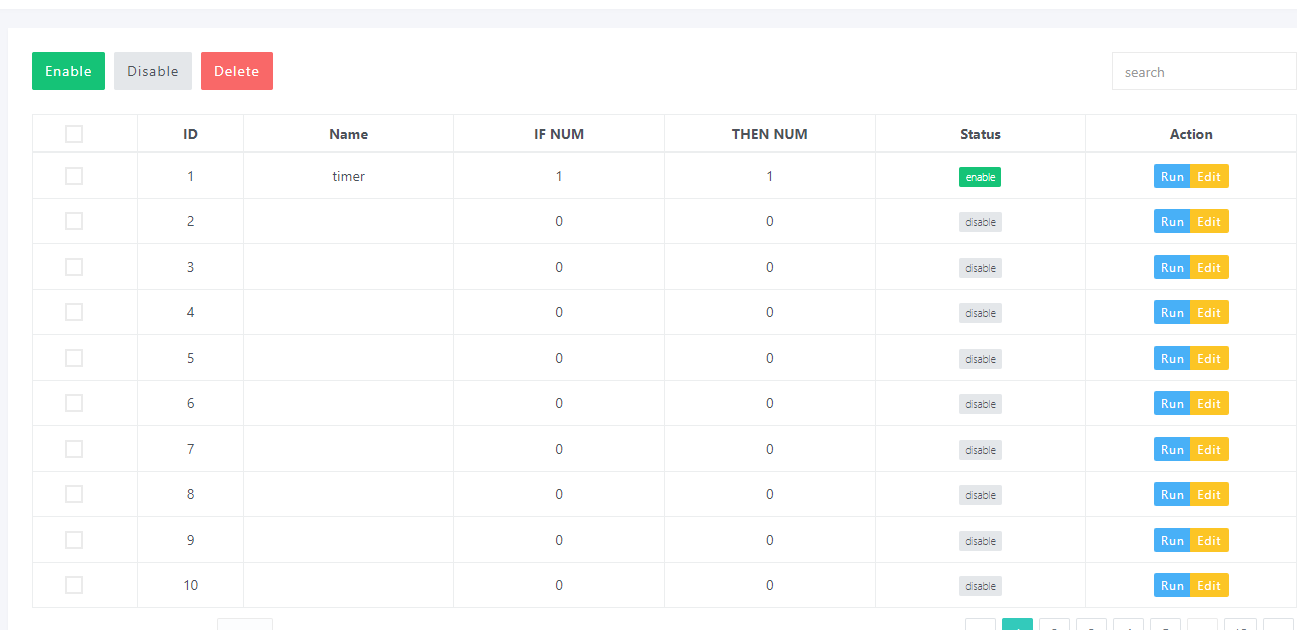Click Run for rule ID 3

[1172, 268]
